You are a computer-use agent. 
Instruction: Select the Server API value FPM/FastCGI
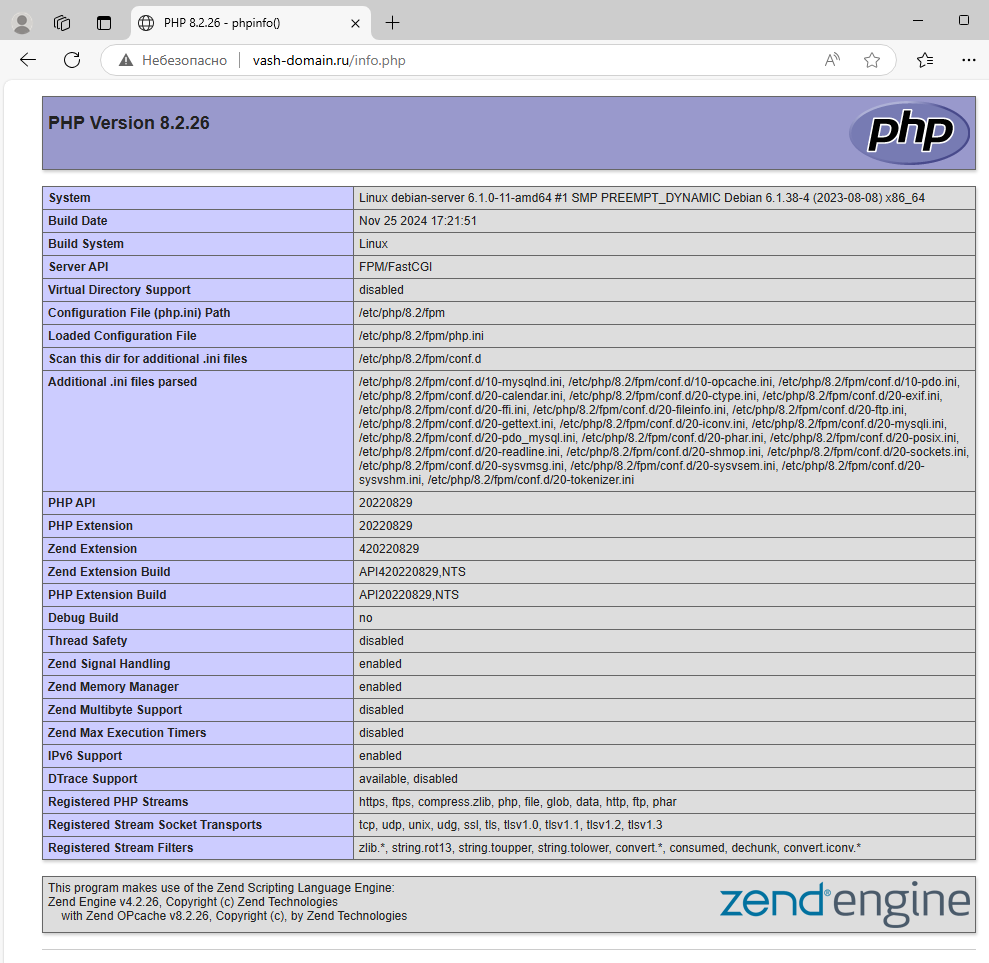pyautogui.click(x=395, y=267)
